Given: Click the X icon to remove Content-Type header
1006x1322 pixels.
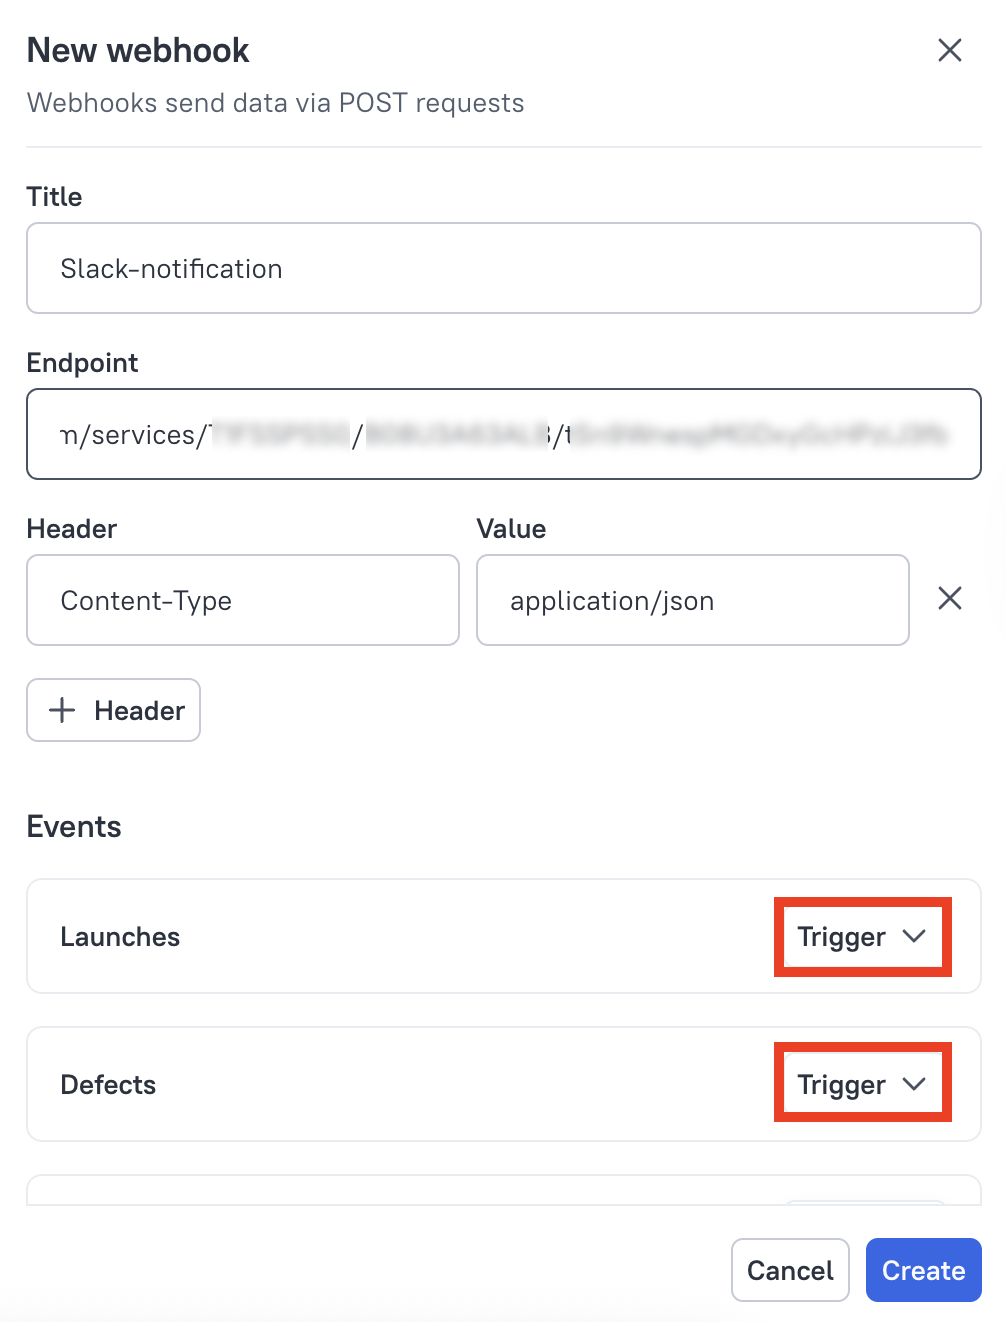Looking at the screenshot, I should [x=949, y=598].
